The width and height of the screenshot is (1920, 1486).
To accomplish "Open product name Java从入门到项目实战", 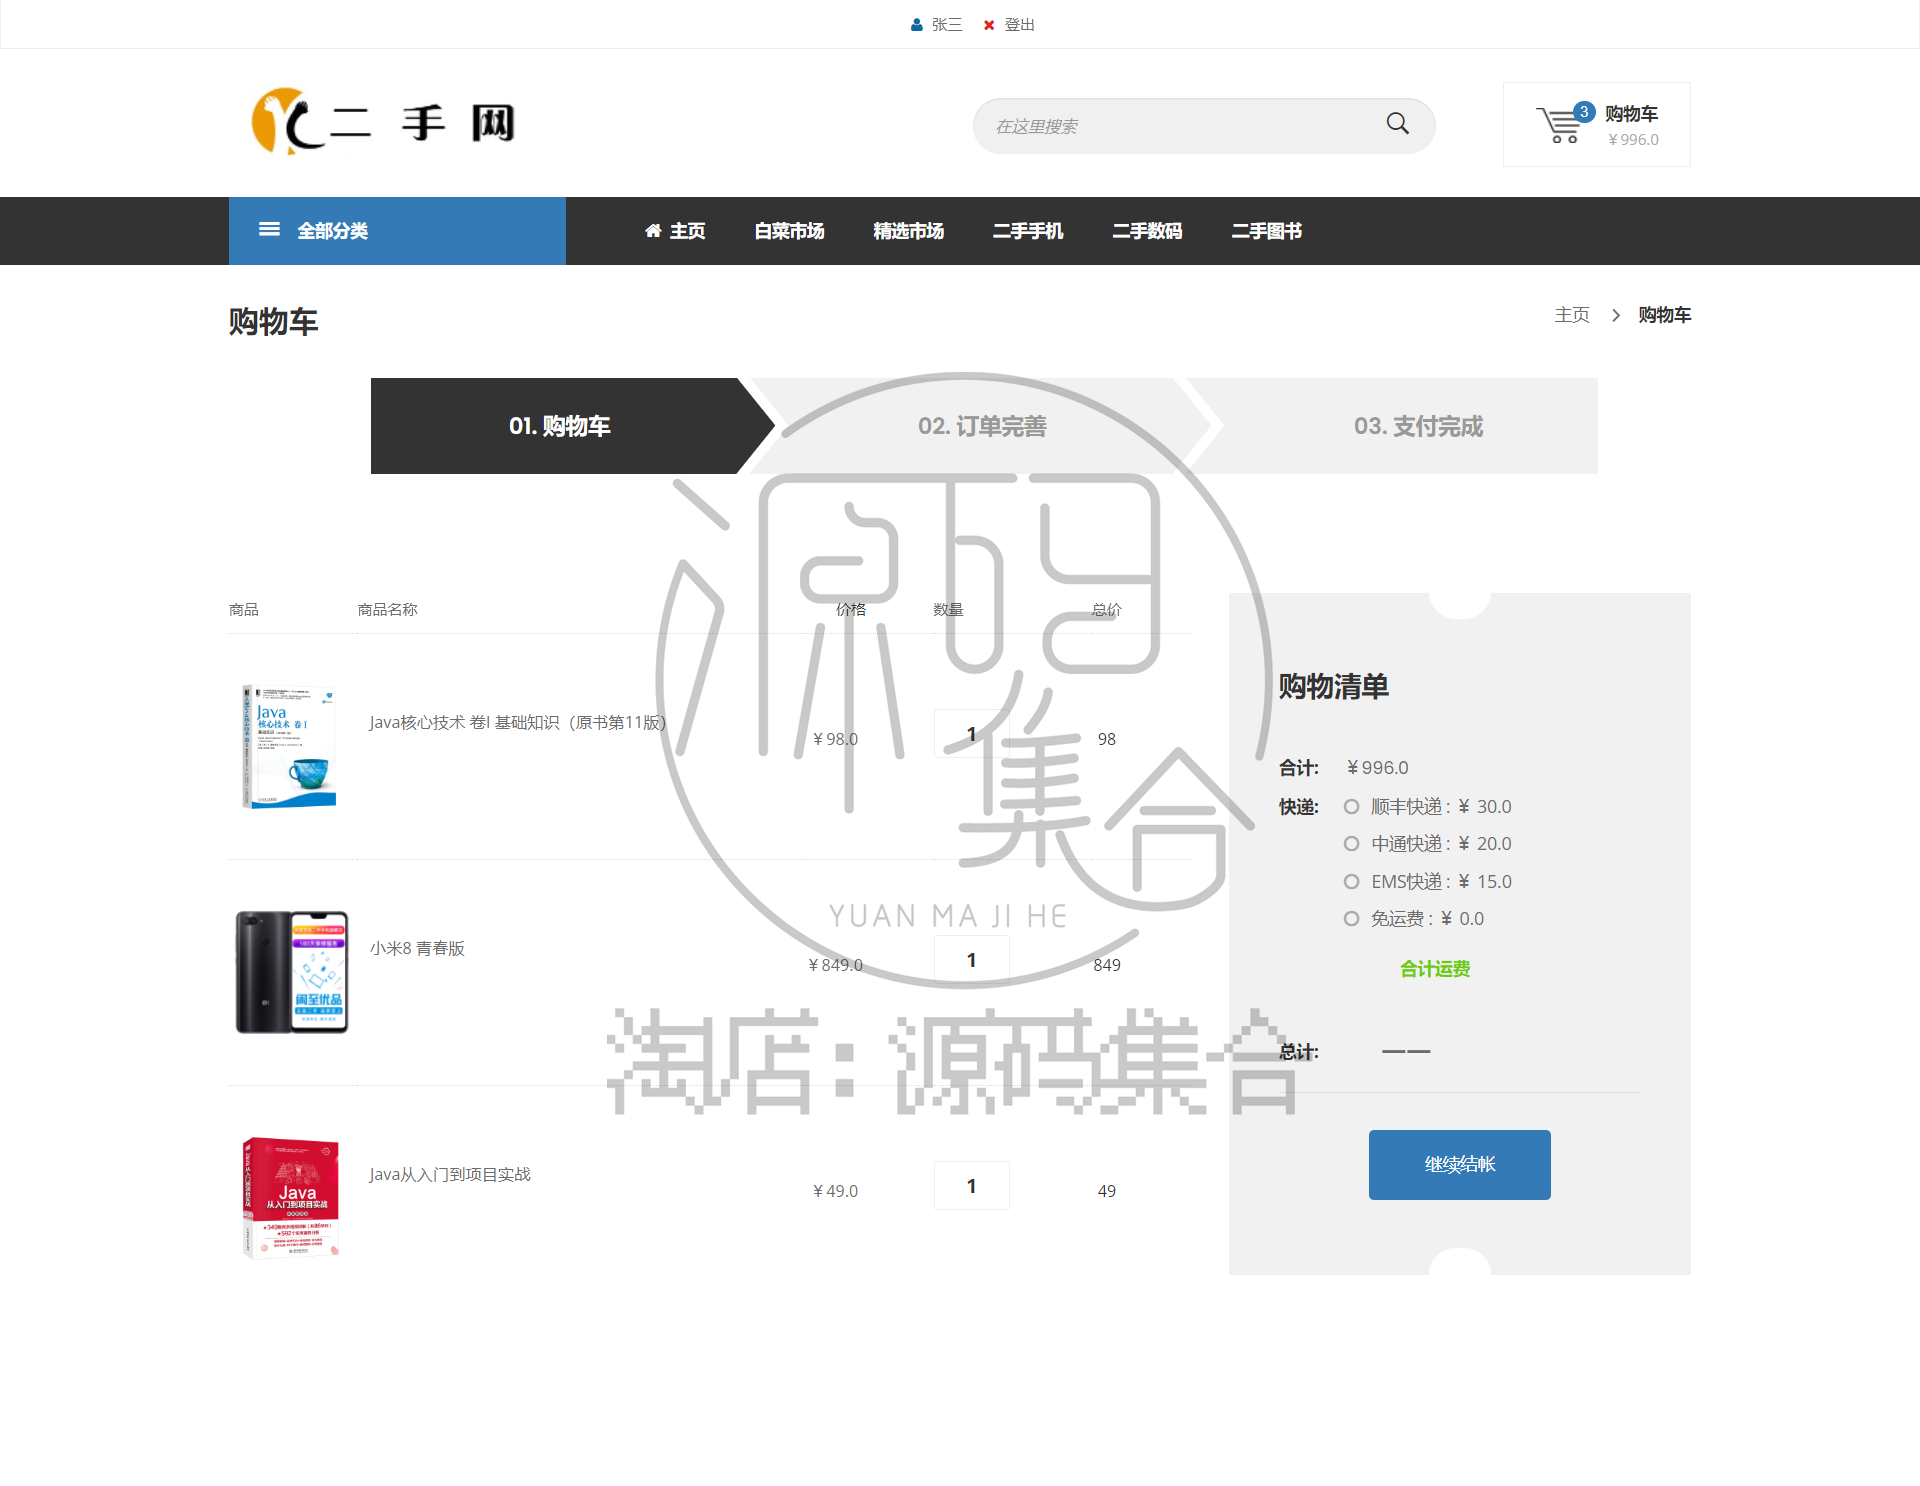I will tap(450, 1175).
